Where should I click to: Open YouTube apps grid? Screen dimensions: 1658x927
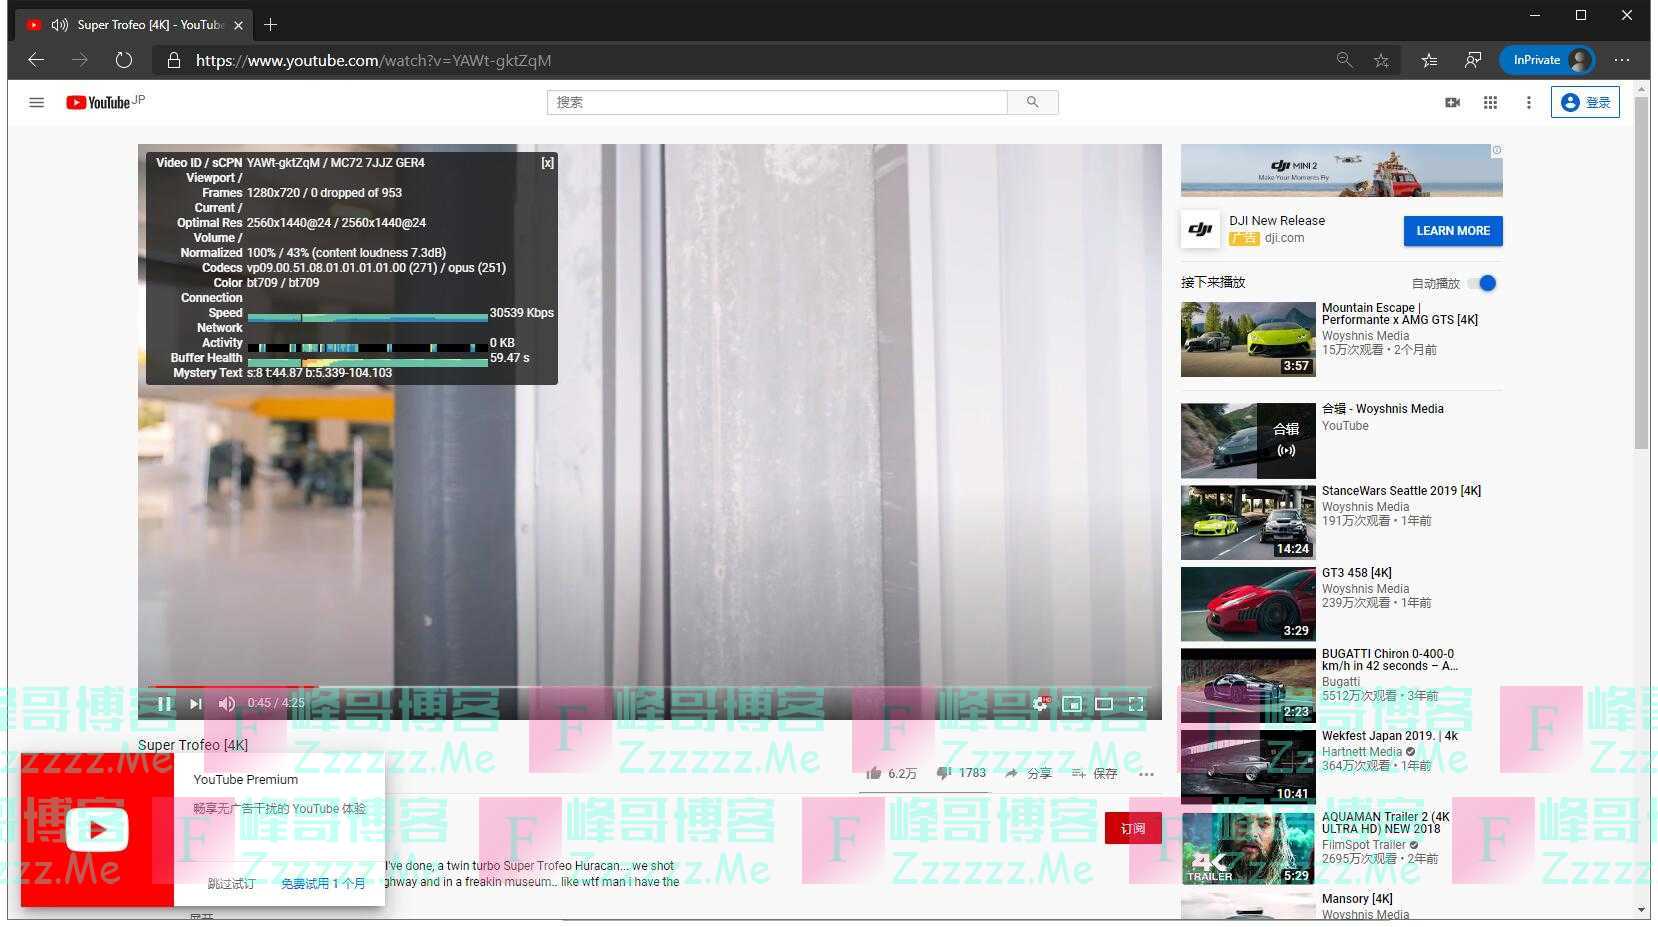click(x=1490, y=102)
